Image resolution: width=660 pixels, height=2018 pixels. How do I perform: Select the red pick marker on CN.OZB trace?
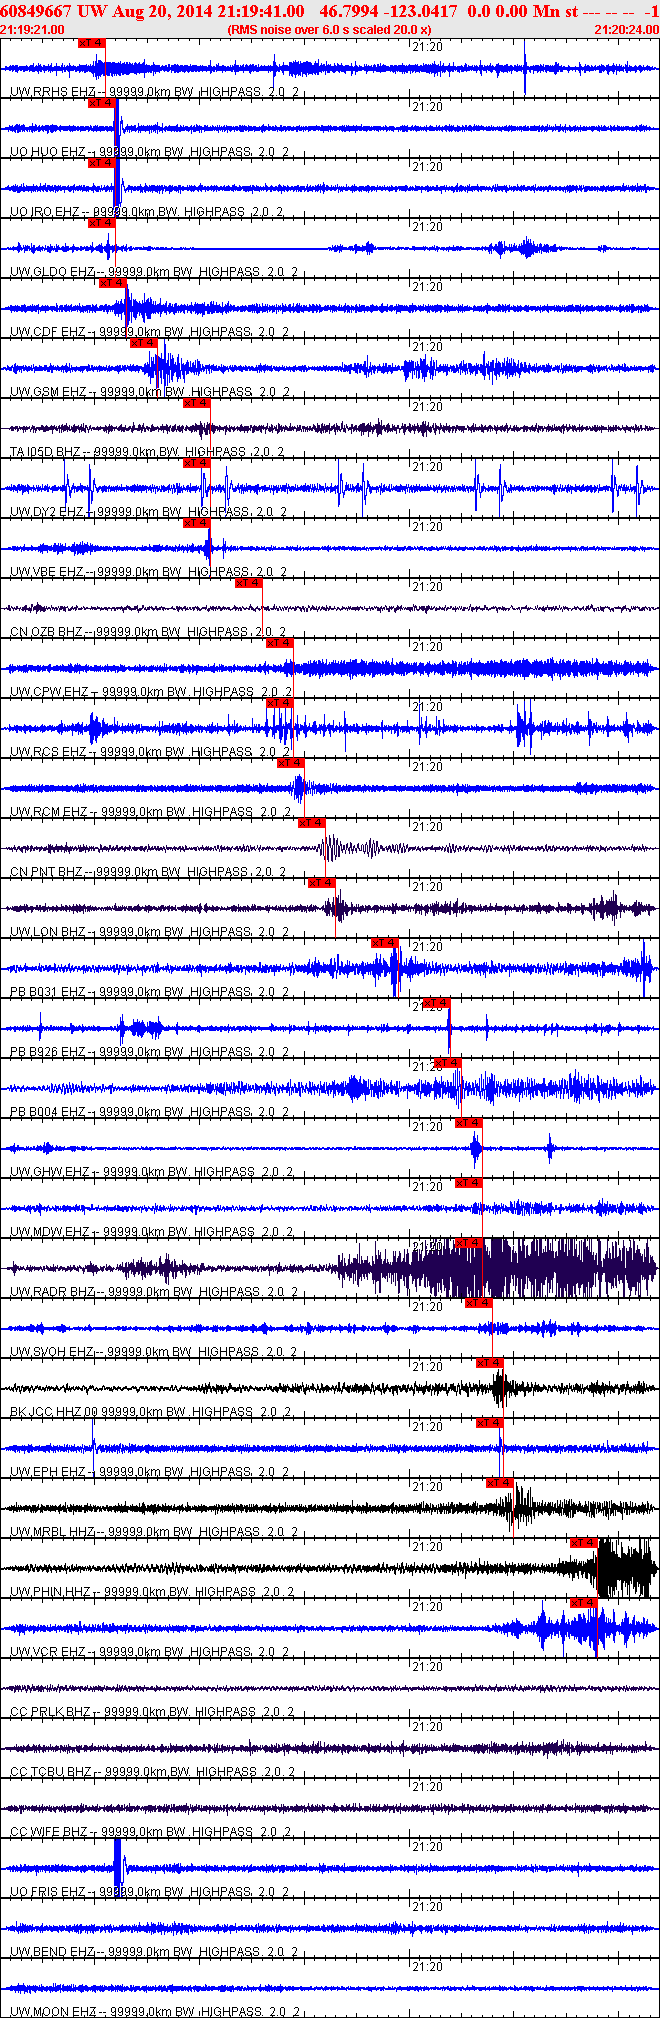(248, 583)
